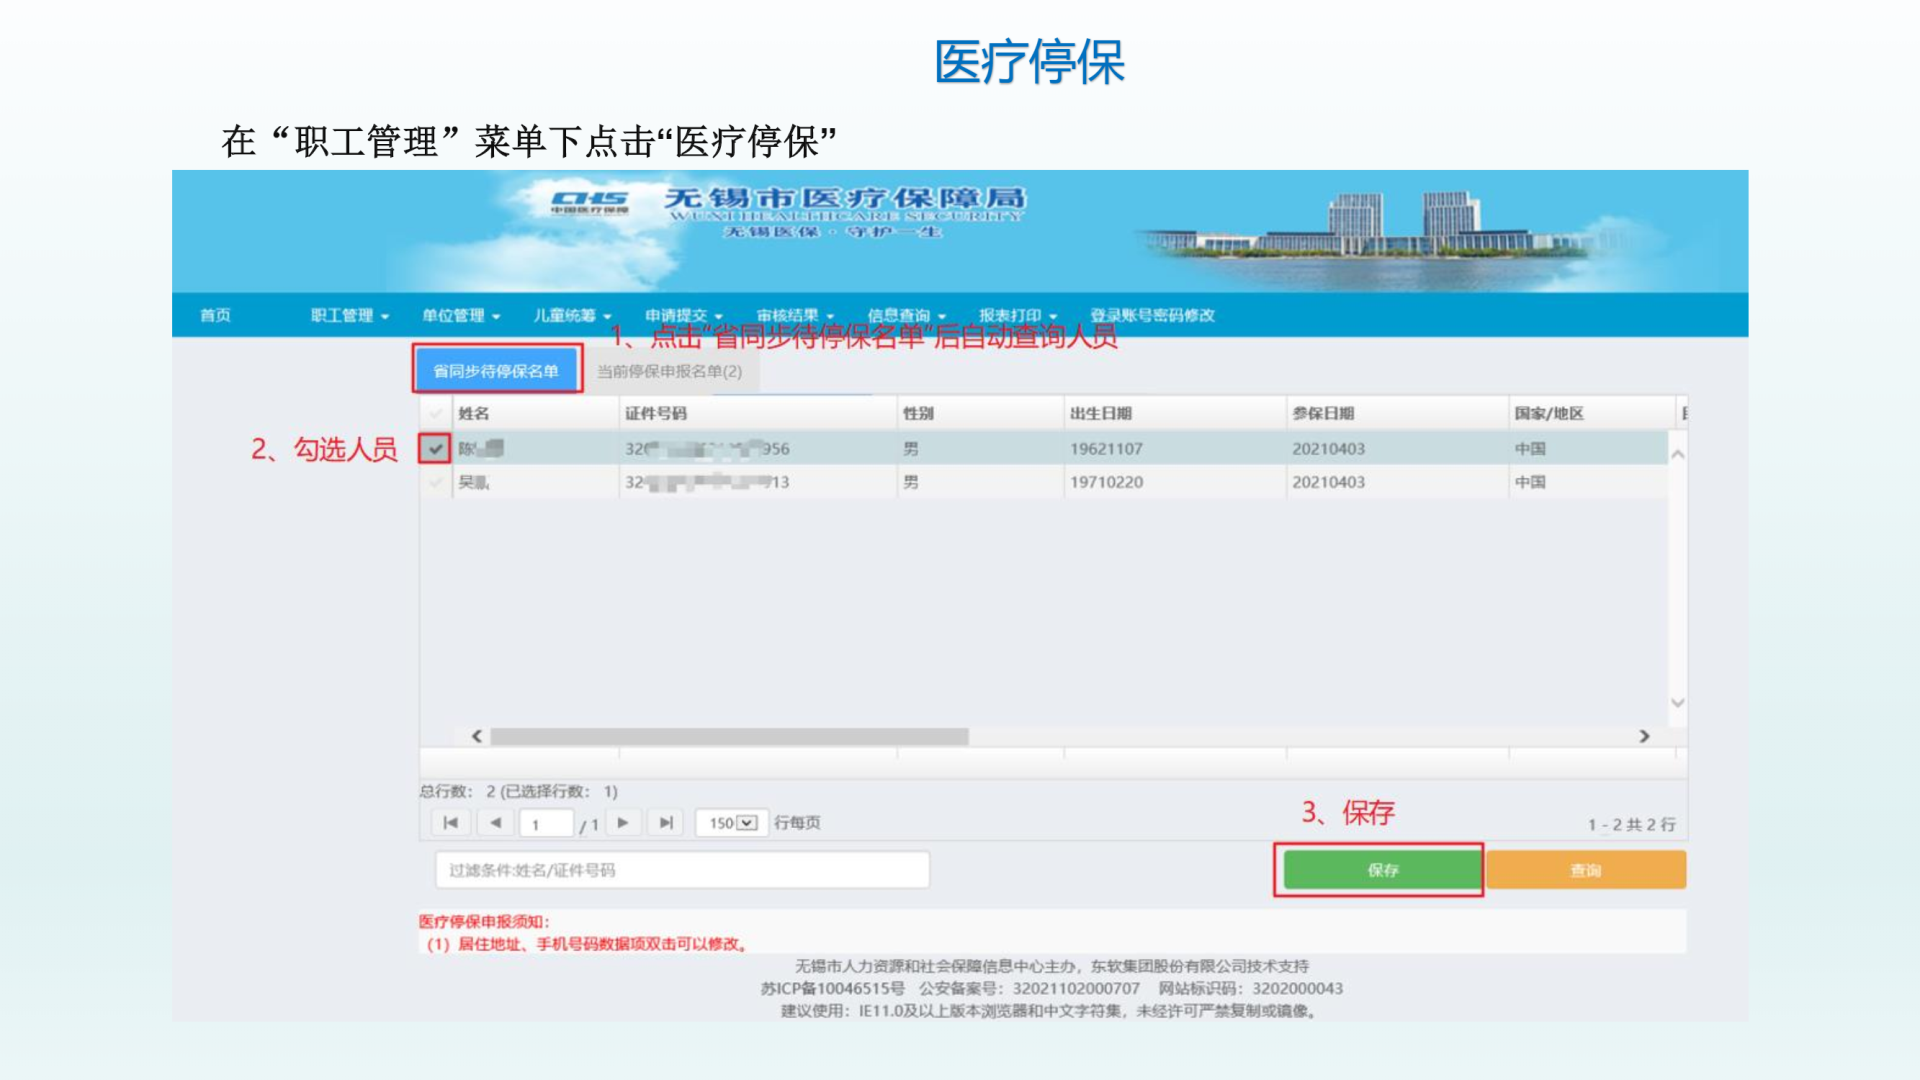Uncheck the first row checkbox
The image size is (1920, 1080).
[435, 449]
